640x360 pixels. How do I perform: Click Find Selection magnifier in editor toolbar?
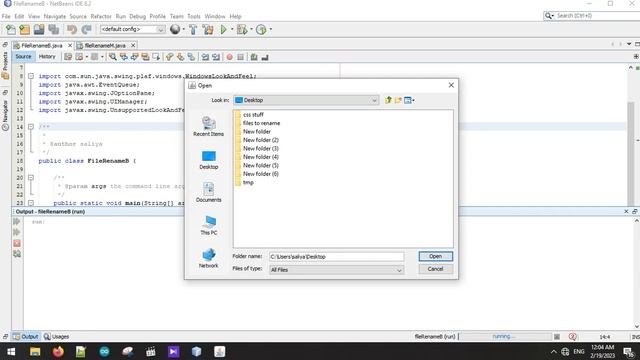pos(113,57)
